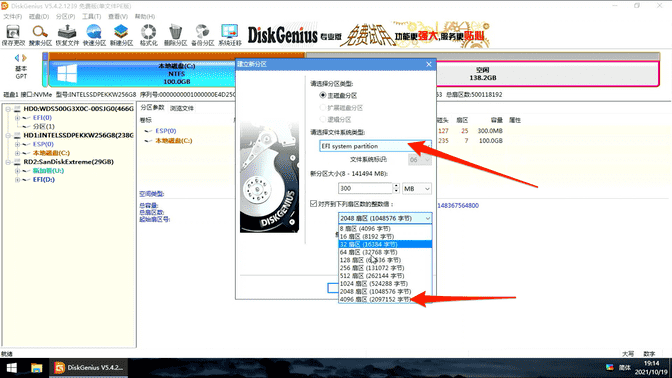Select 分区(1) in the disk tree

tap(44, 126)
